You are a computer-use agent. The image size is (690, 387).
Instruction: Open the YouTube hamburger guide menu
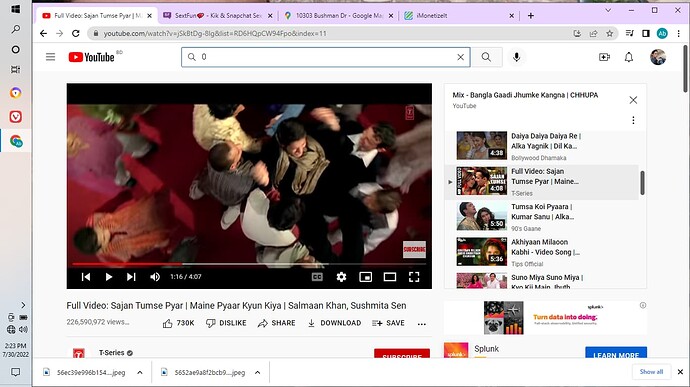point(51,57)
